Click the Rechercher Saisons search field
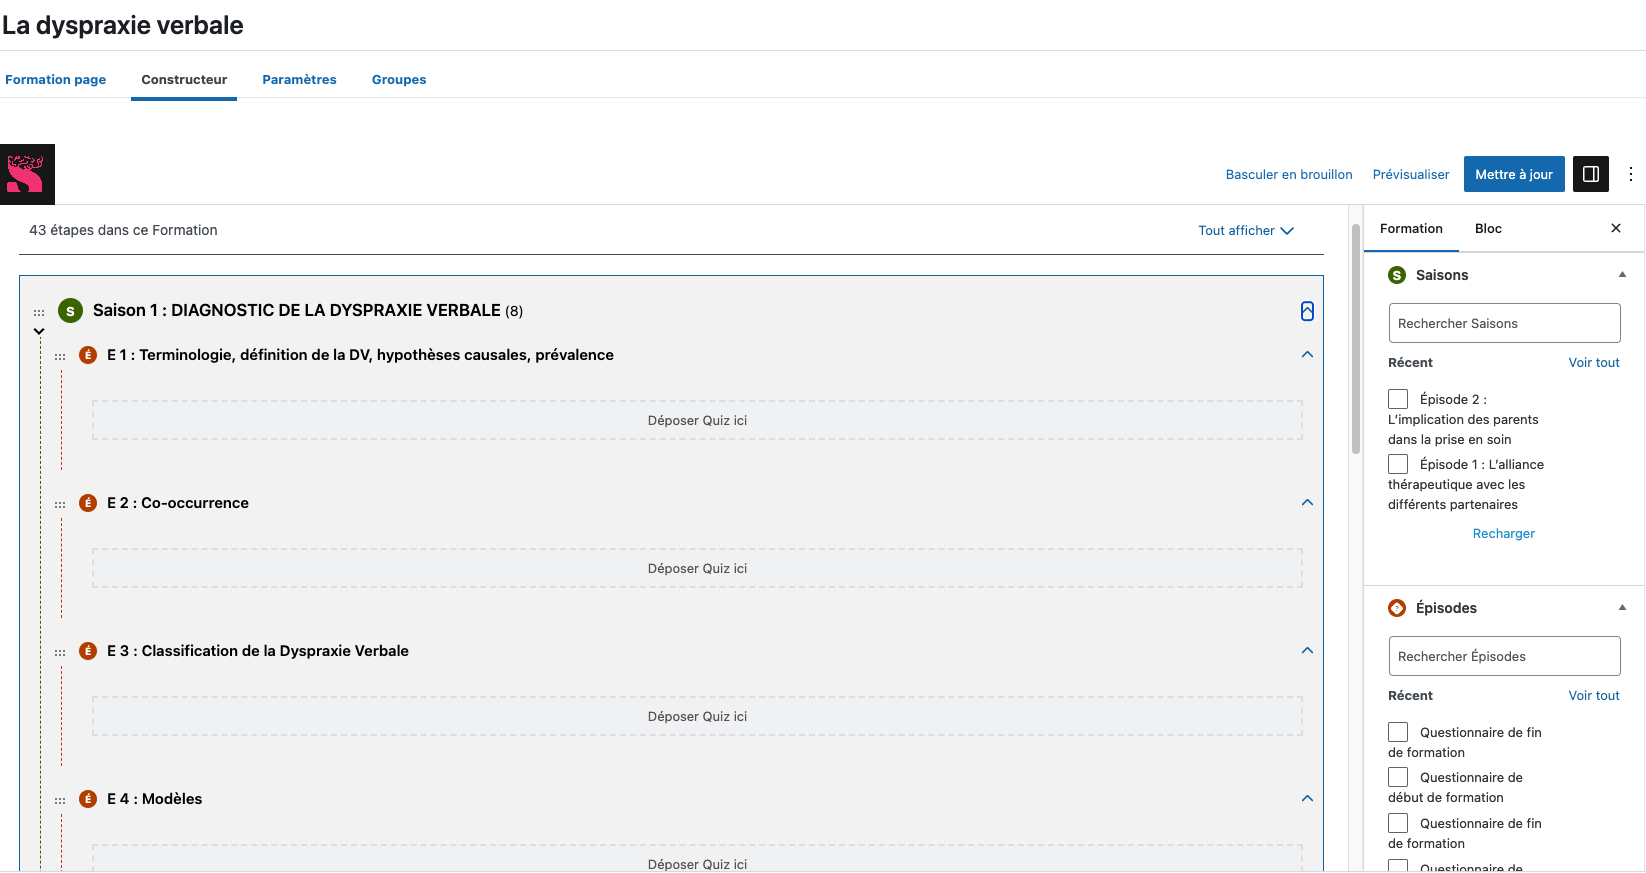 coord(1503,323)
